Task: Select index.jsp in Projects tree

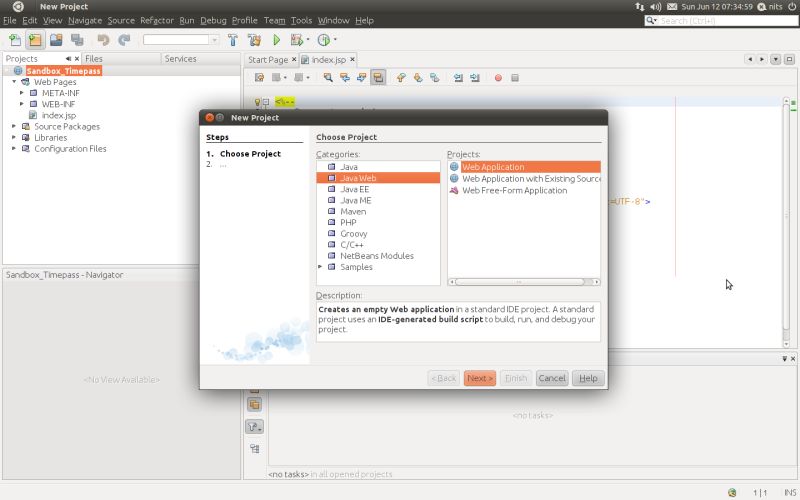Action: 59,115
